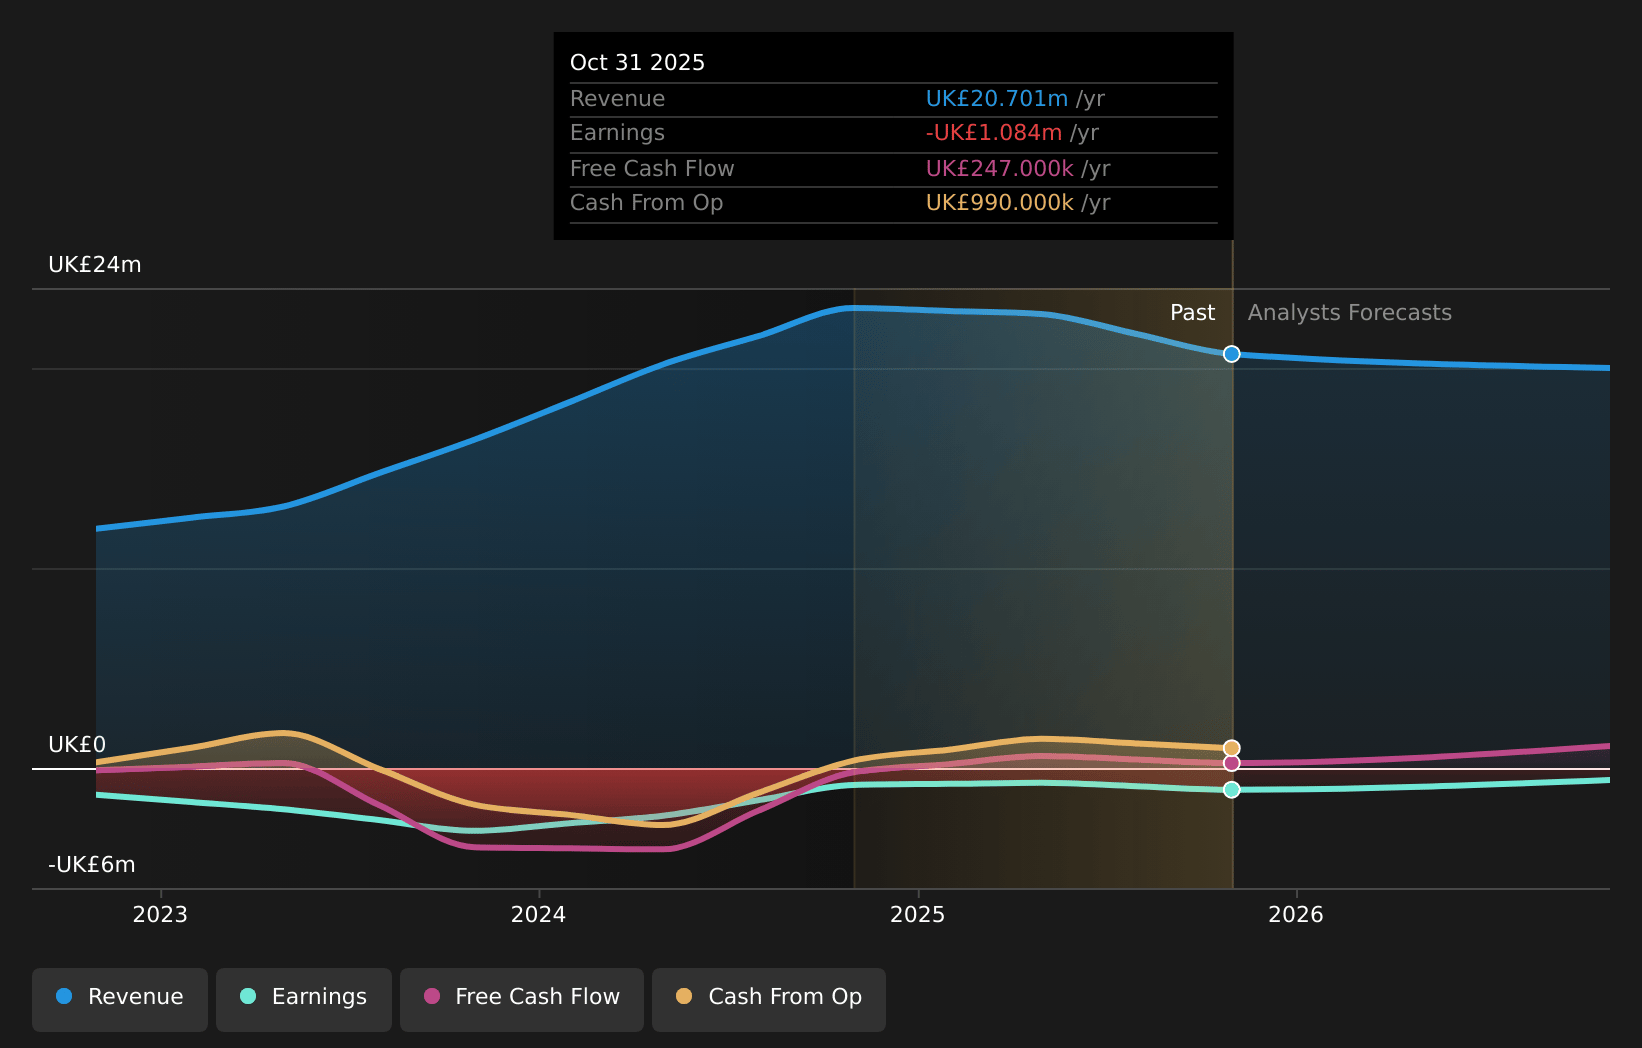The image size is (1642, 1048).
Task: Toggle the Earnings series legend
Action: pos(304,999)
